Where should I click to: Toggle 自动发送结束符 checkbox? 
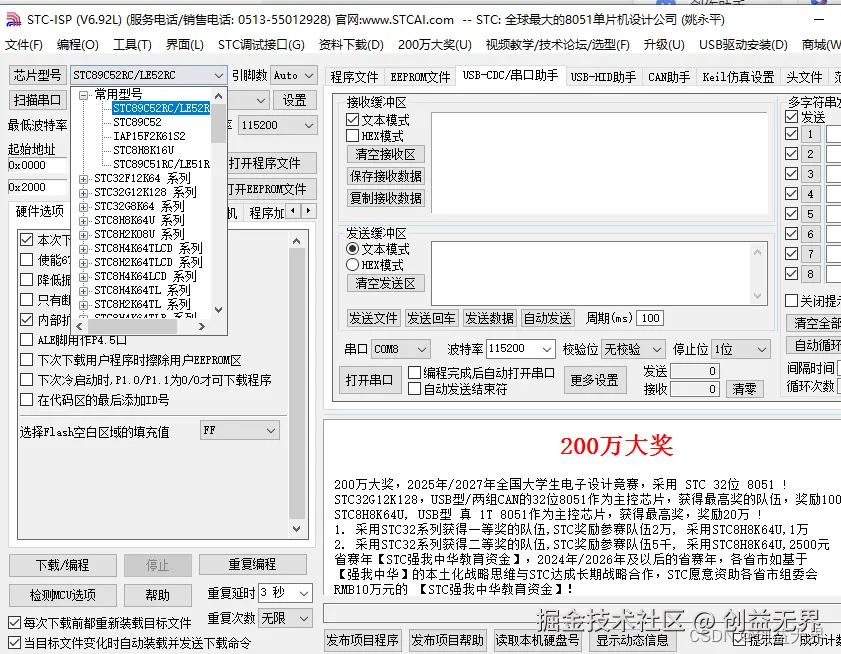tap(414, 388)
